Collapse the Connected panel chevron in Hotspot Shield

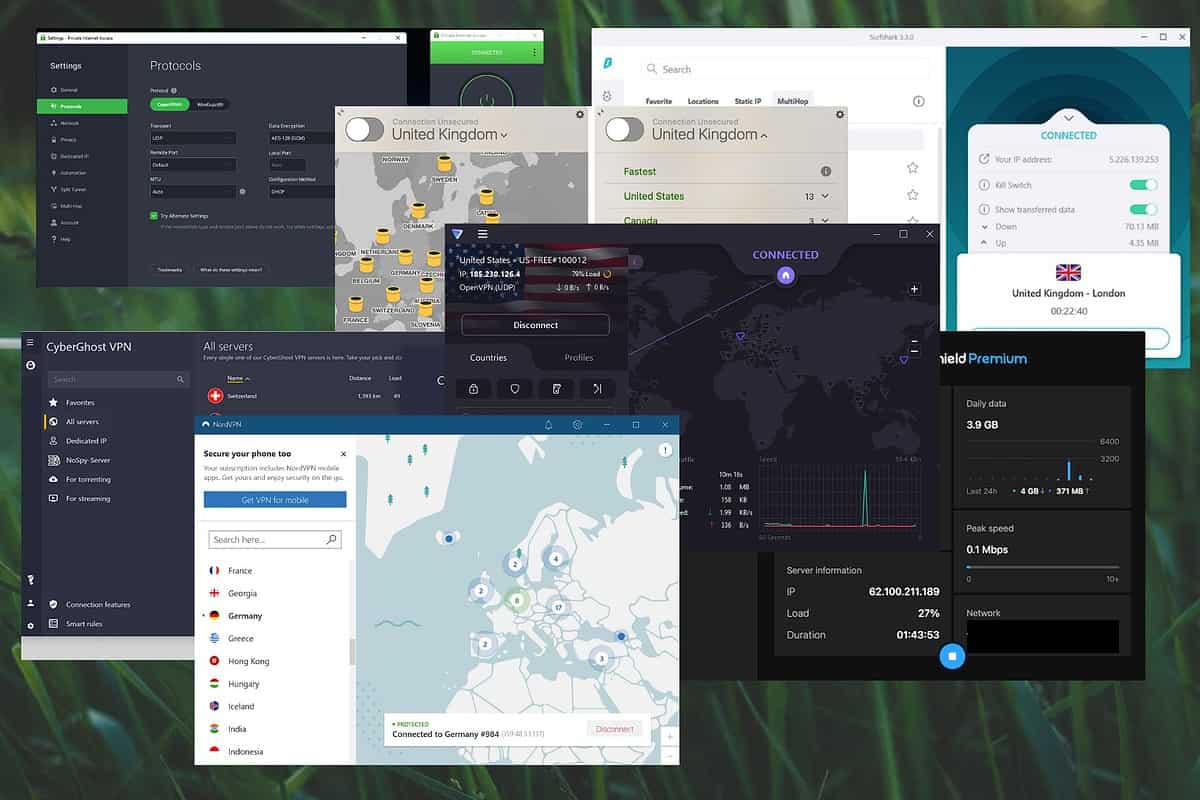[x=1069, y=117]
